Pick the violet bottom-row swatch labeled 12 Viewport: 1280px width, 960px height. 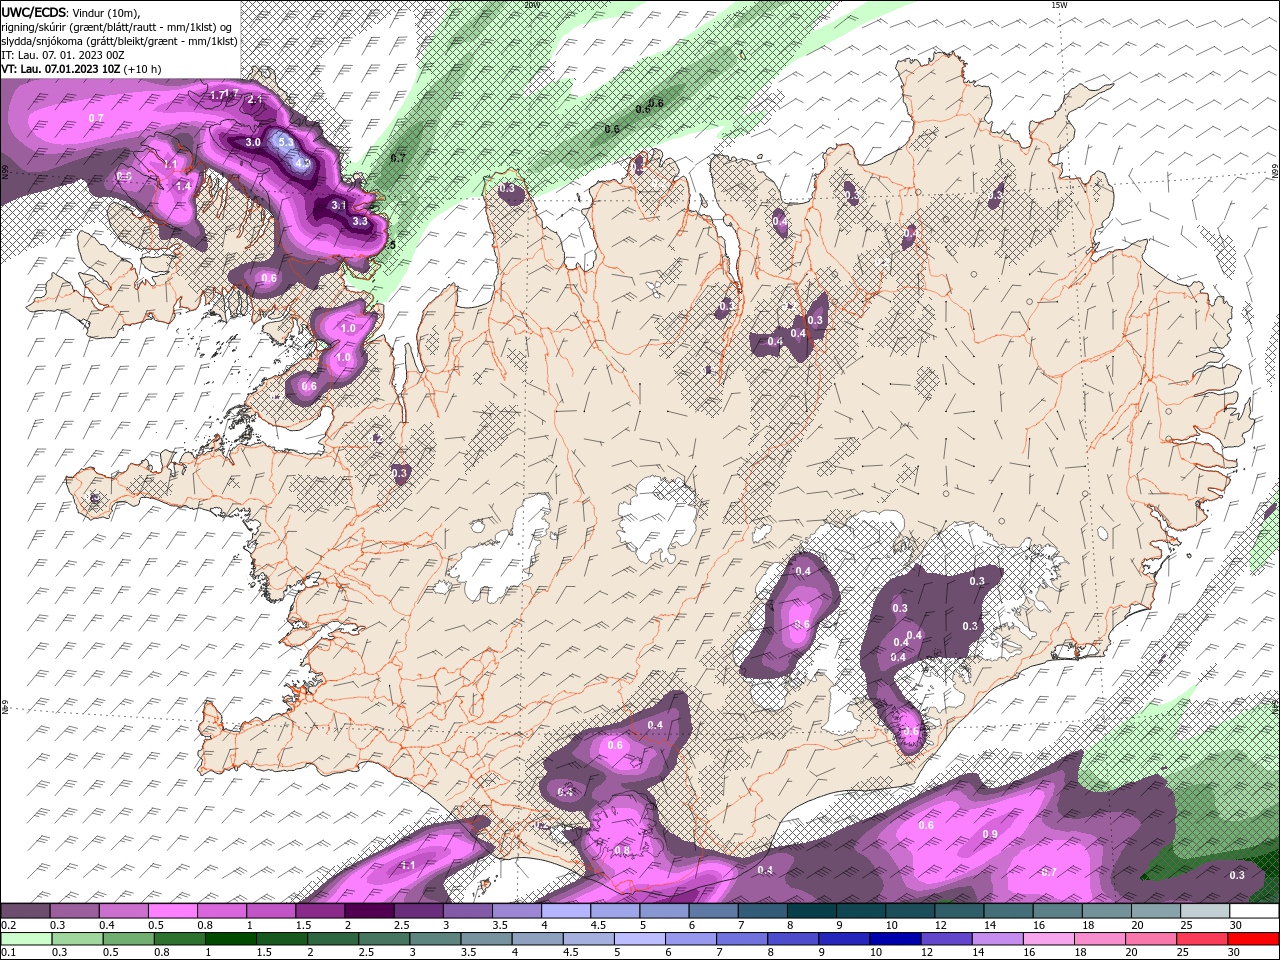click(x=946, y=938)
